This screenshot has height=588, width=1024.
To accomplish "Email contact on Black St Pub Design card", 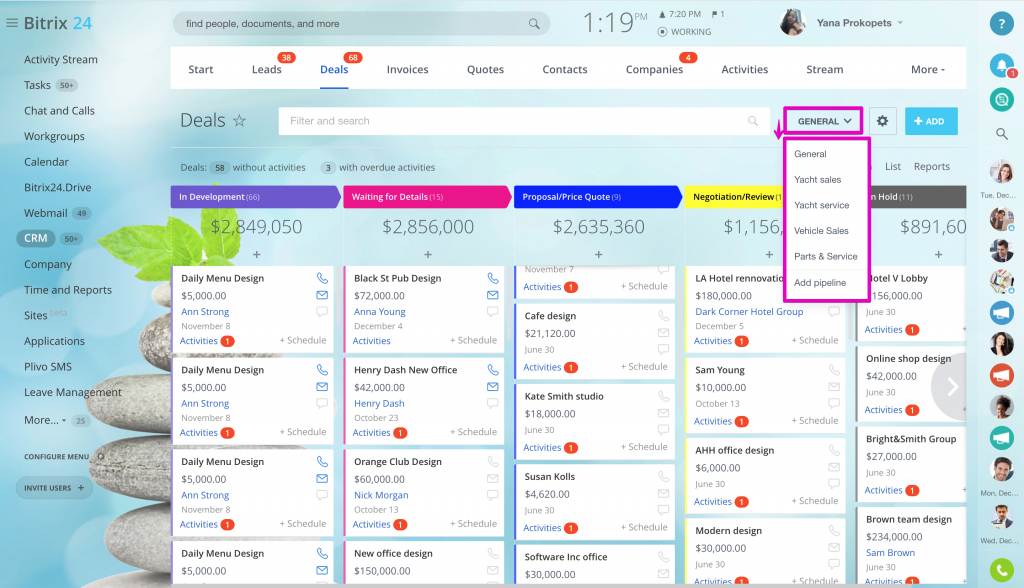I will click(493, 295).
